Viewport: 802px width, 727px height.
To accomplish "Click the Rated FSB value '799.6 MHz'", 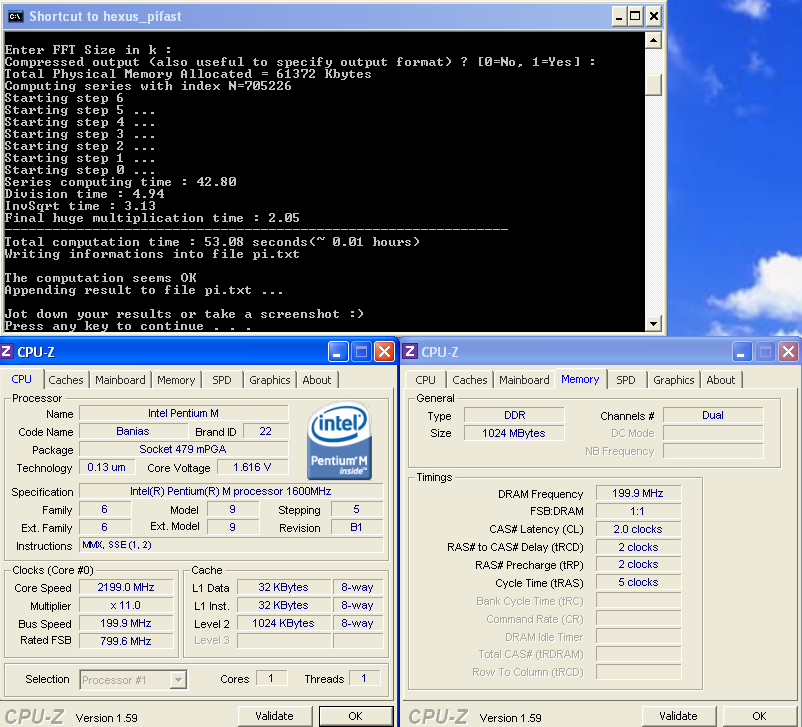I will coord(126,641).
